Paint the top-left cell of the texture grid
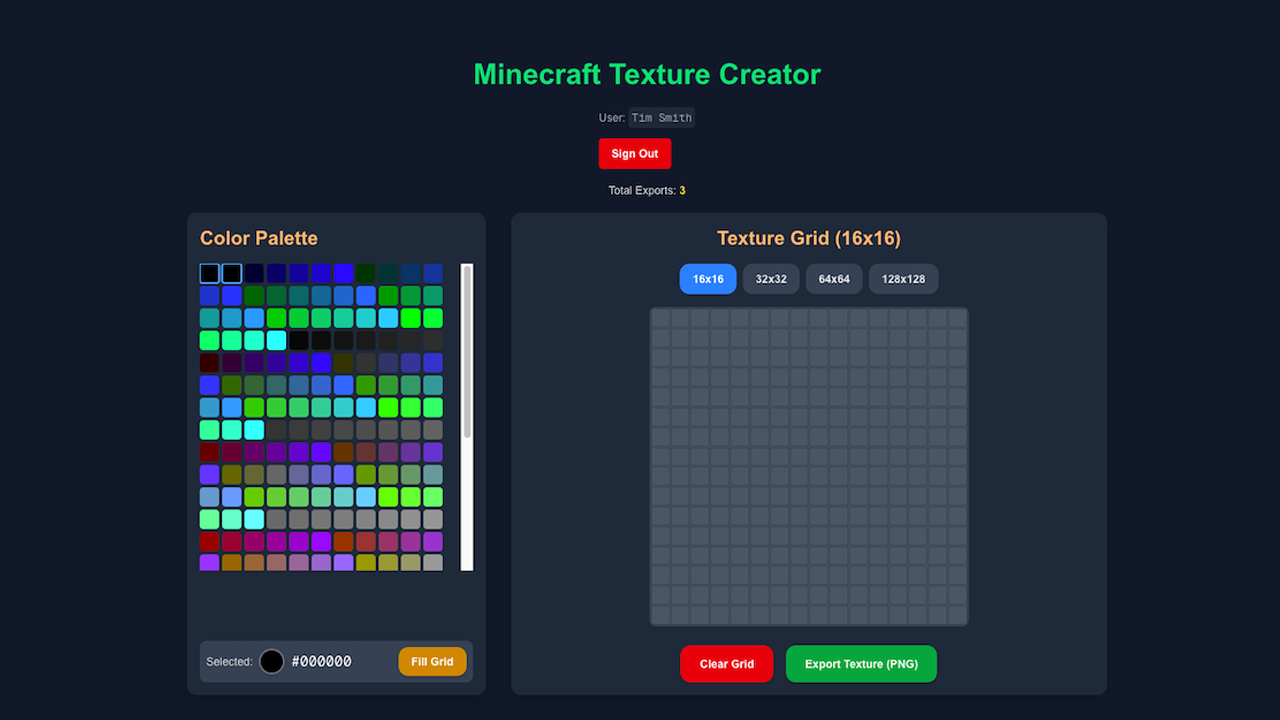This screenshot has height=720, width=1280. (660, 318)
